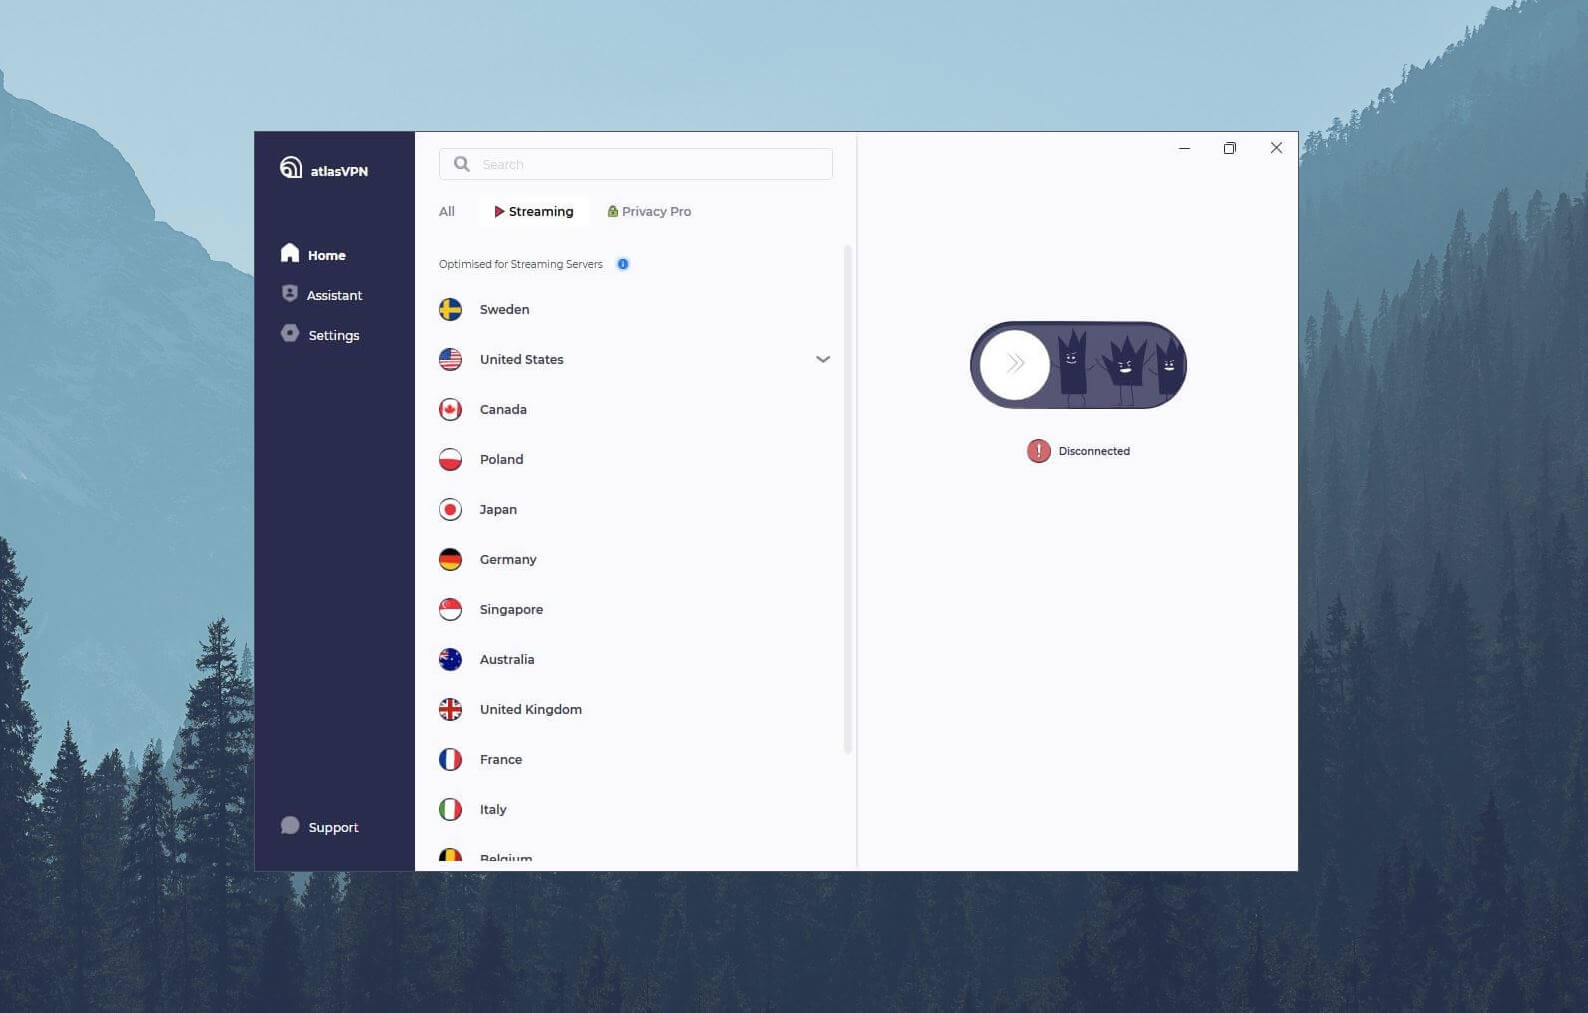Expand the United States server list
Screen dimensions: 1588x1013
[823, 359]
